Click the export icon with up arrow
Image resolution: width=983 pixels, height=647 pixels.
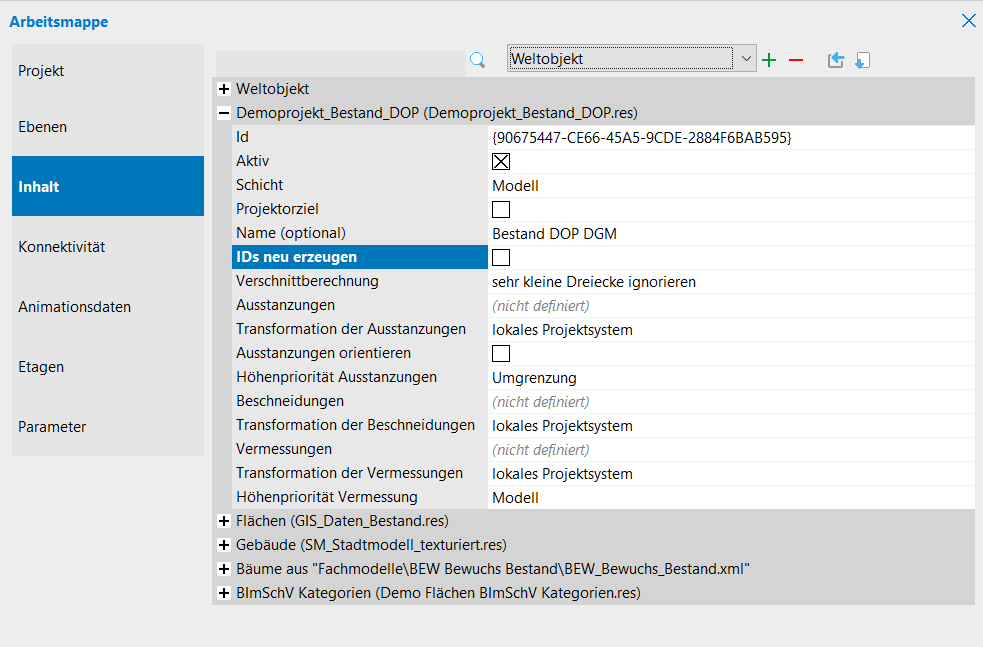pyautogui.click(x=836, y=60)
